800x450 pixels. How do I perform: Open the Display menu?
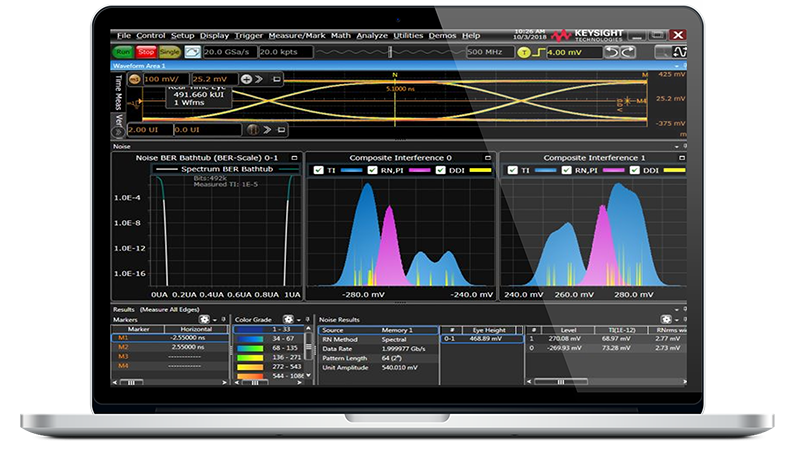click(214, 36)
